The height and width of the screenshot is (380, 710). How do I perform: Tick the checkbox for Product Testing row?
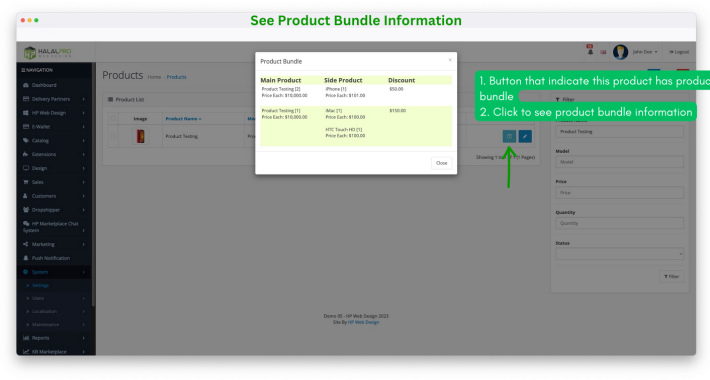pos(113,136)
